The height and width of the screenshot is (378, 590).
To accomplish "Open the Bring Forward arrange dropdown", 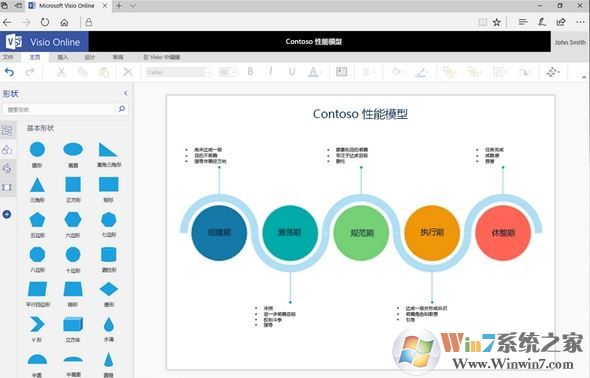I will click(x=450, y=71).
